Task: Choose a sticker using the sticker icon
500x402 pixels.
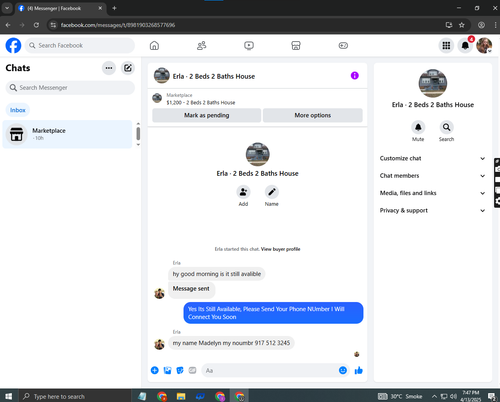Action: pyautogui.click(x=180, y=370)
